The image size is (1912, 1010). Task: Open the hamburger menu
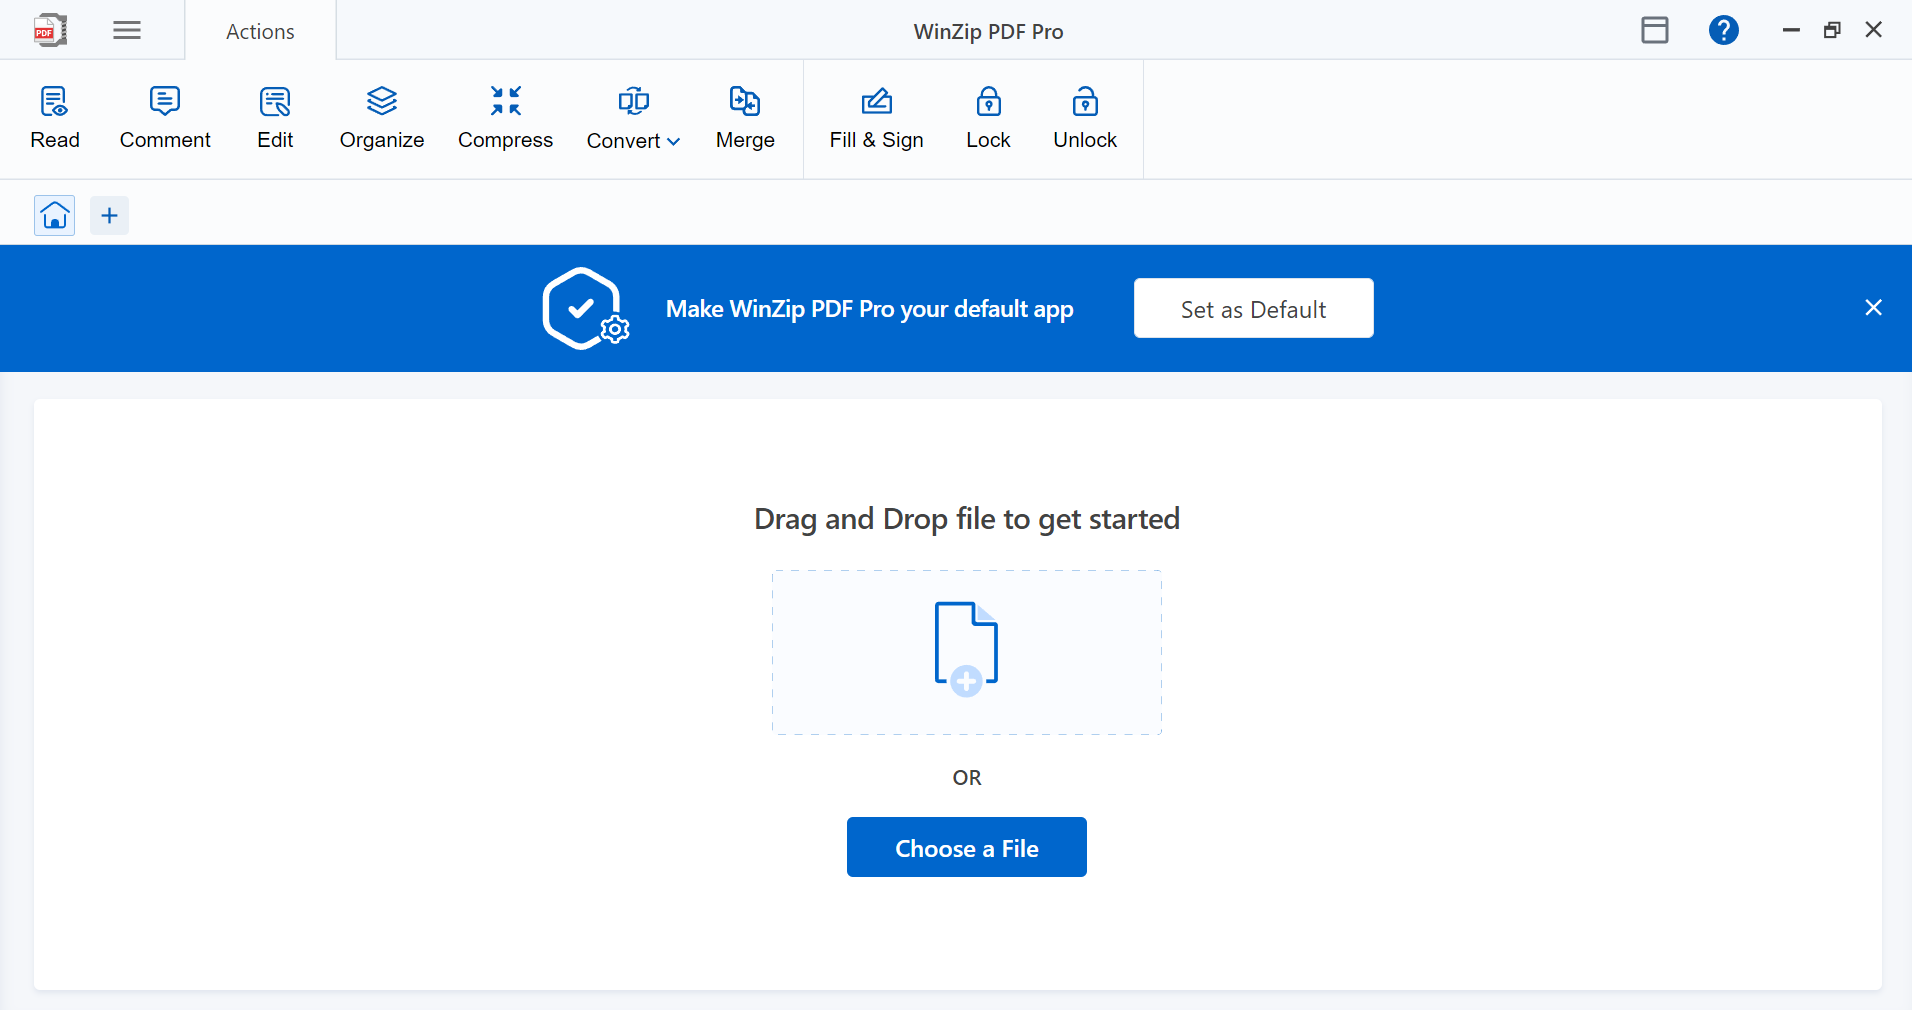pyautogui.click(x=126, y=30)
